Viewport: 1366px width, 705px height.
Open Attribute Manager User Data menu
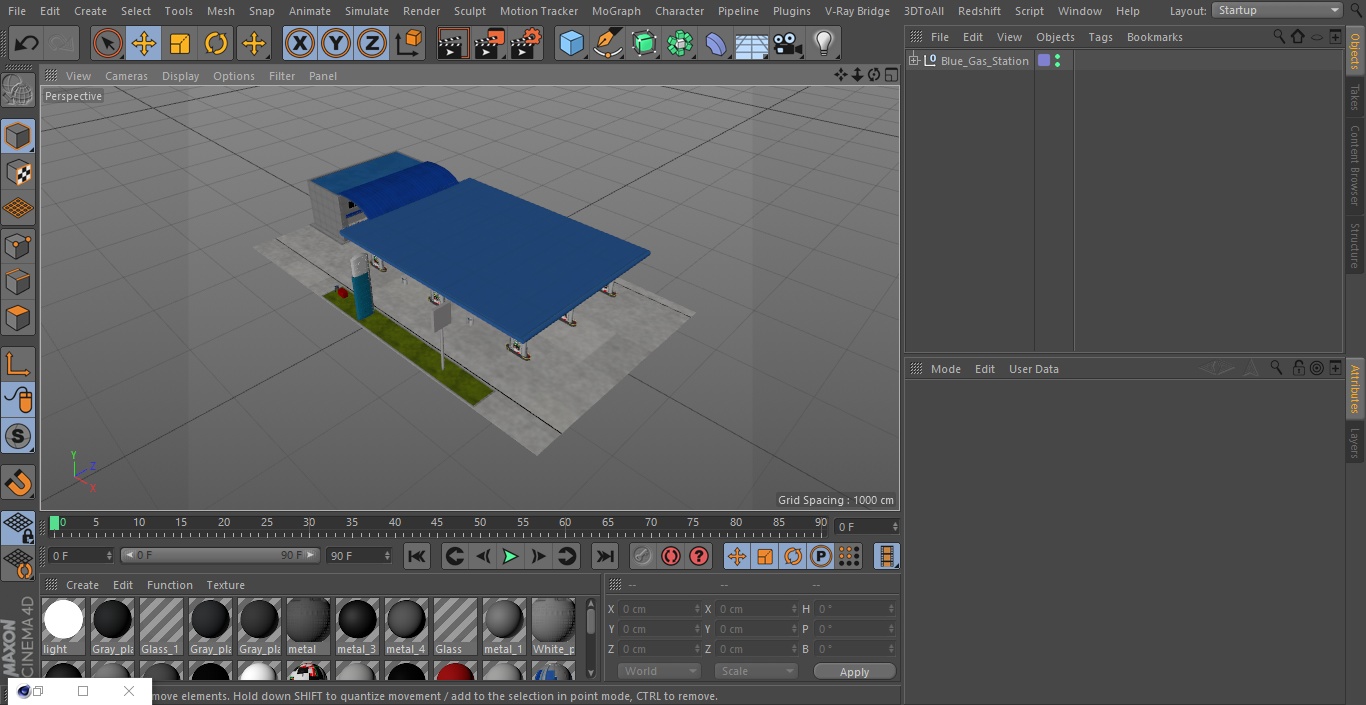pyautogui.click(x=1033, y=369)
